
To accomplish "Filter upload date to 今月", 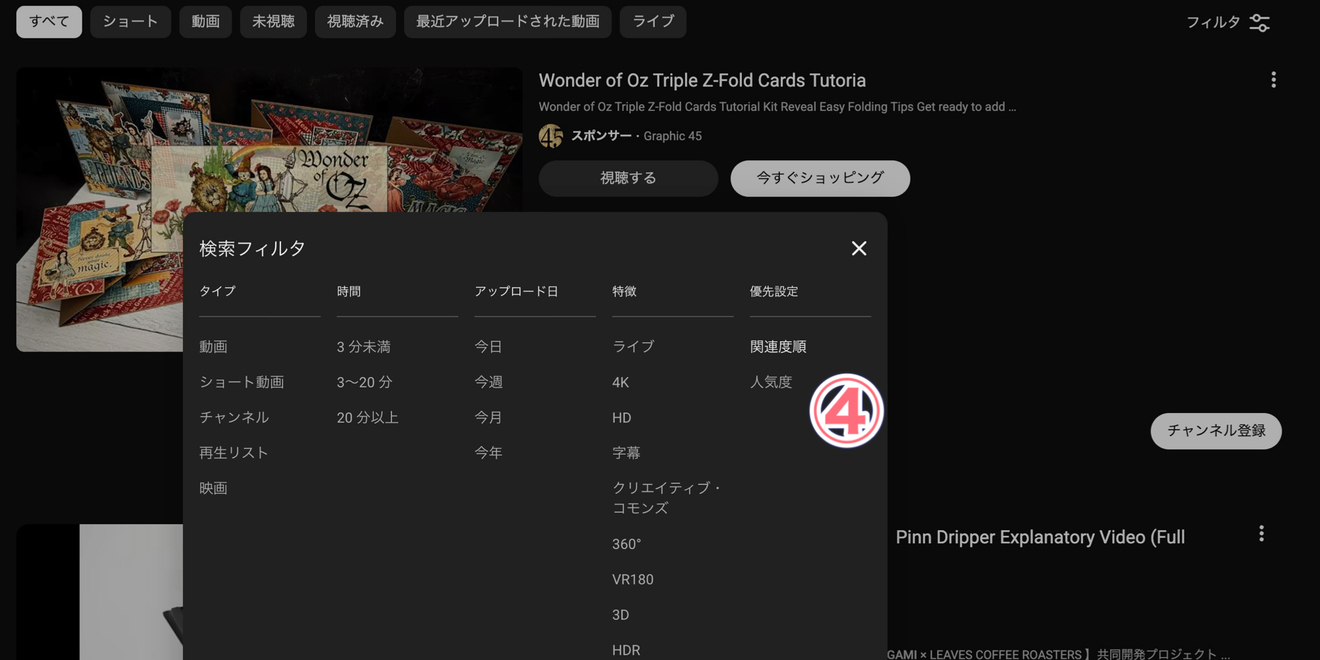I will tap(488, 417).
